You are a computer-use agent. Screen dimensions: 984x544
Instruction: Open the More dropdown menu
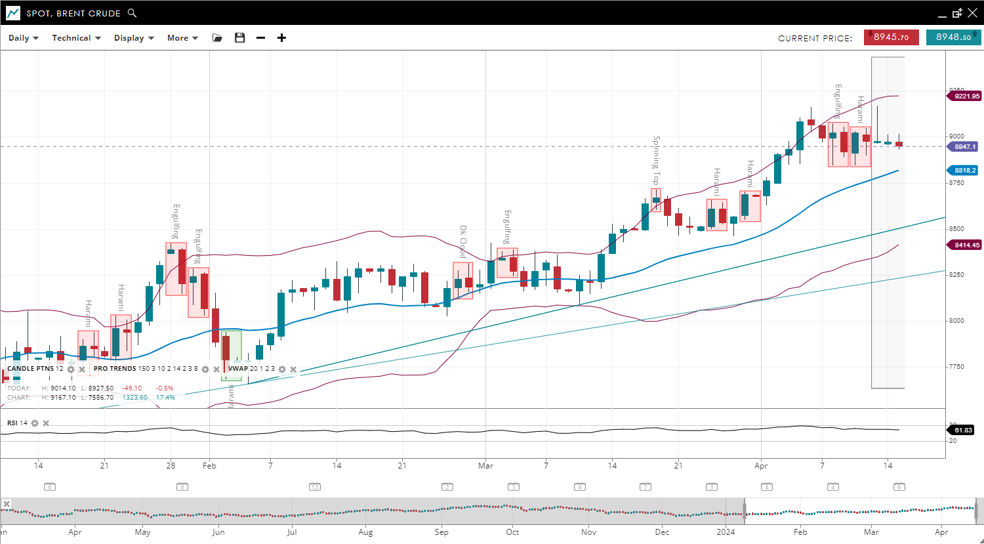coord(181,38)
